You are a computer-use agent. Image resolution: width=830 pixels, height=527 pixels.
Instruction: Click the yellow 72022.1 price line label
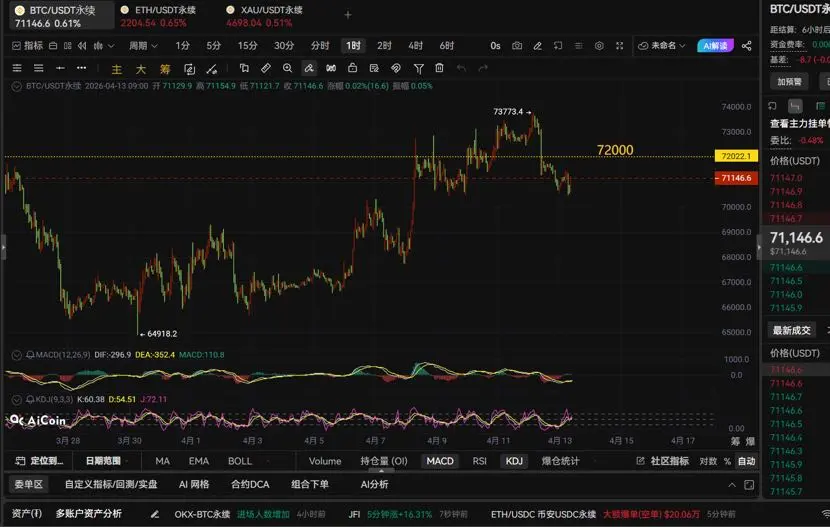[x=736, y=156]
